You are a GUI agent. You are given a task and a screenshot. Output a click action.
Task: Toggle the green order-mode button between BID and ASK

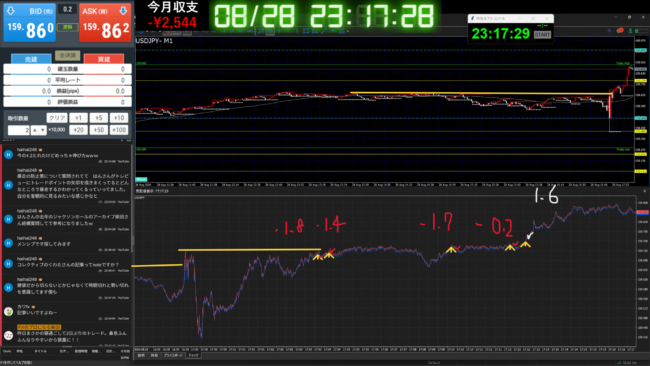pyautogui.click(x=67, y=27)
